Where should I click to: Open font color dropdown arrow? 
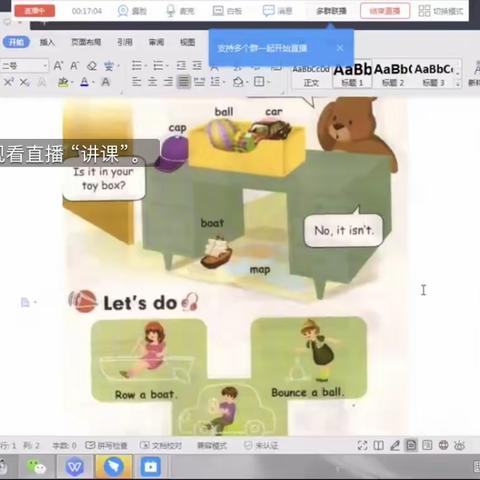point(93,82)
